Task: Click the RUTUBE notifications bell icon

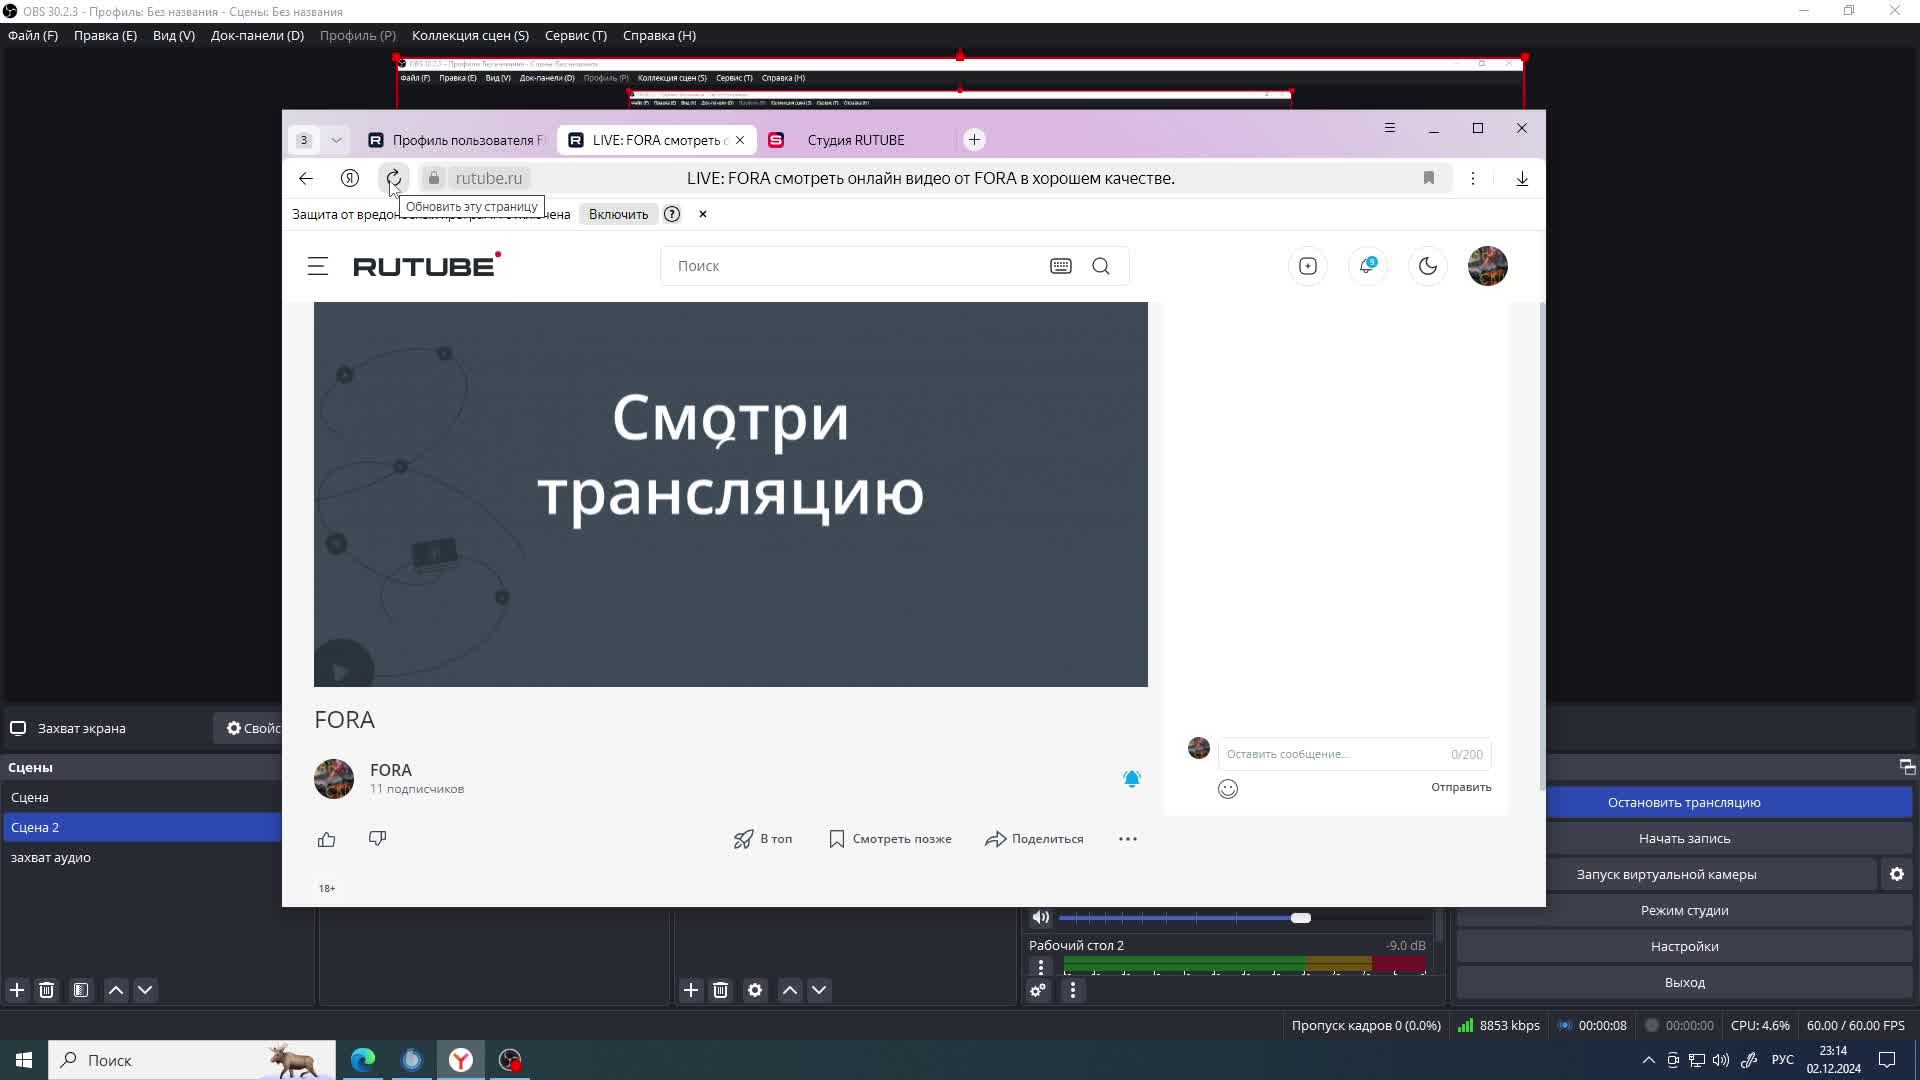Action: 1367,266
